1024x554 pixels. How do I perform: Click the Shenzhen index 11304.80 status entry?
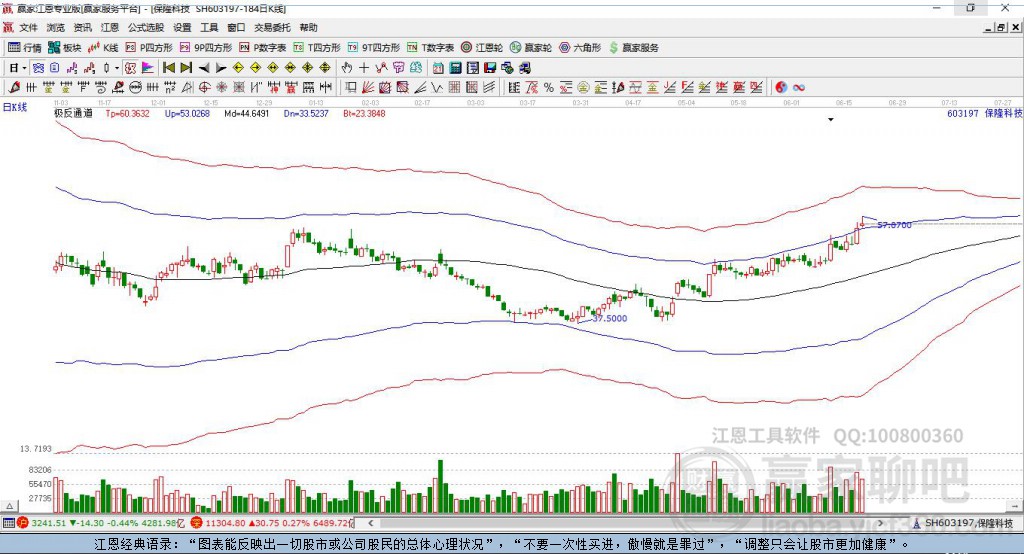[273, 523]
